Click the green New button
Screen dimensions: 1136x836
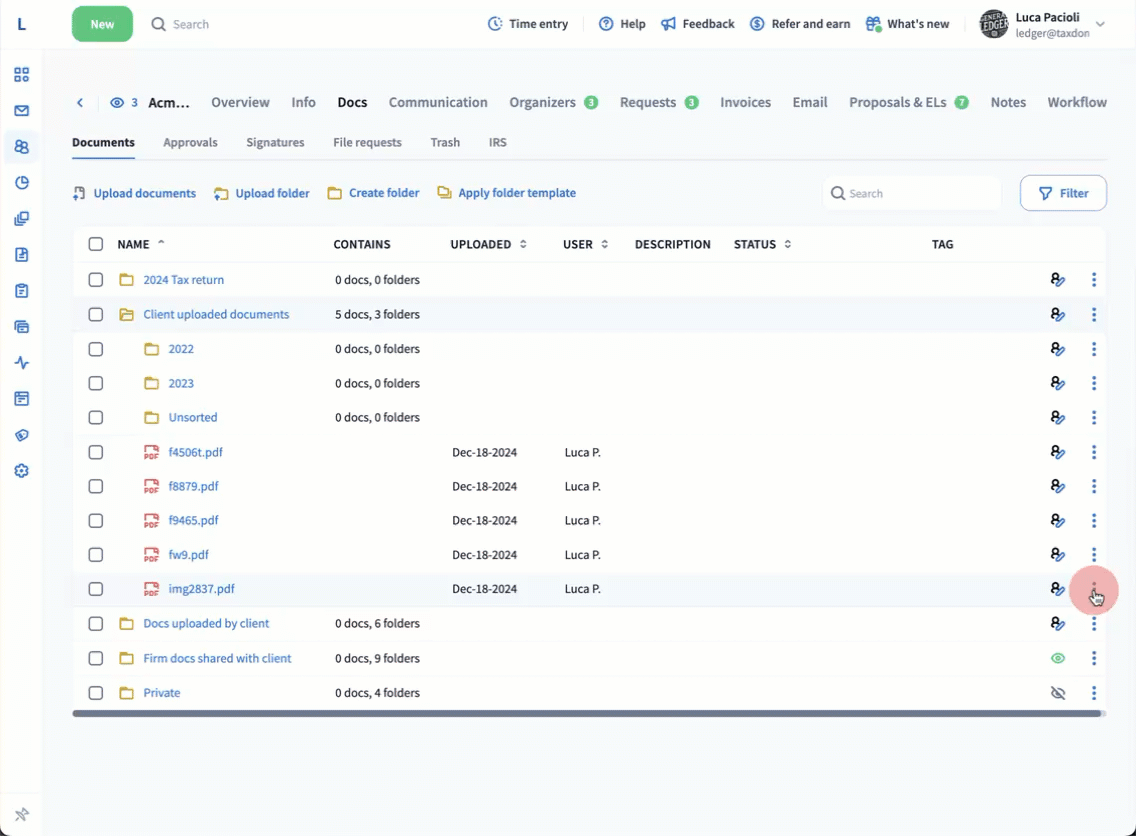pyautogui.click(x=102, y=24)
